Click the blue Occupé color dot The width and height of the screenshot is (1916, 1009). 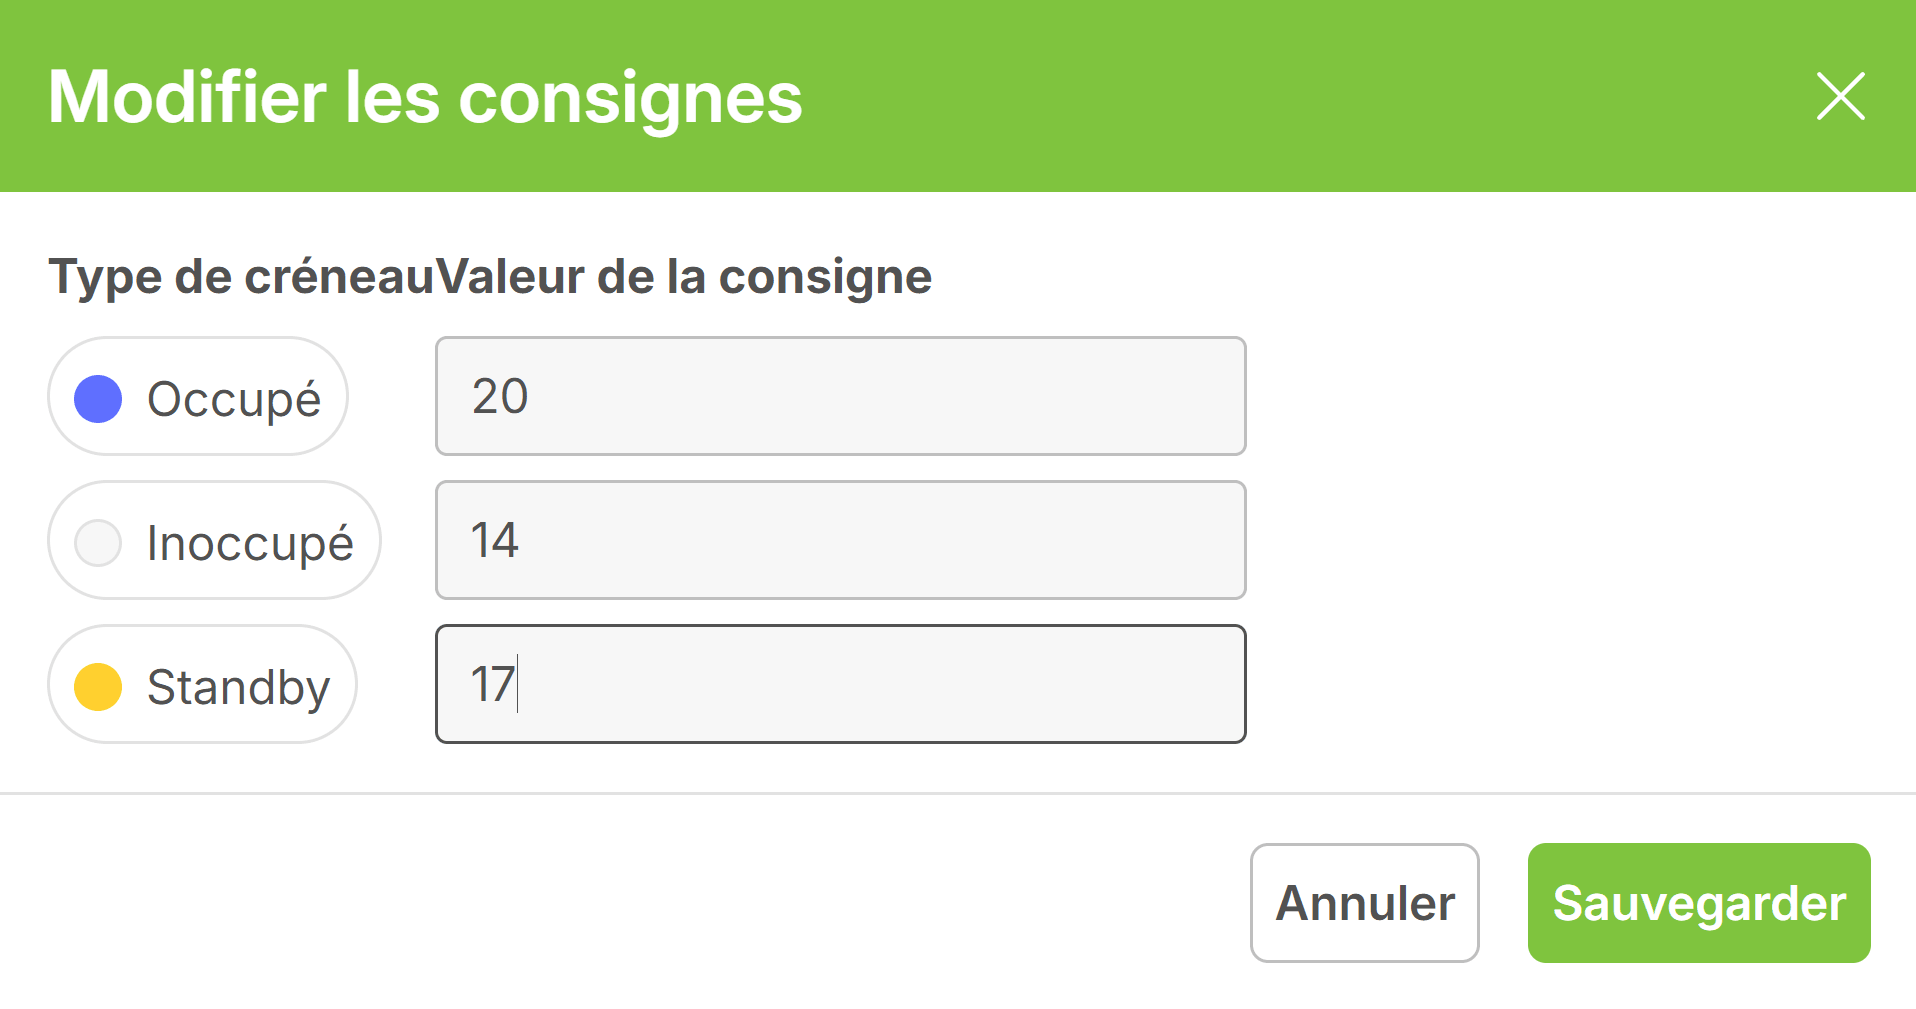pos(98,399)
